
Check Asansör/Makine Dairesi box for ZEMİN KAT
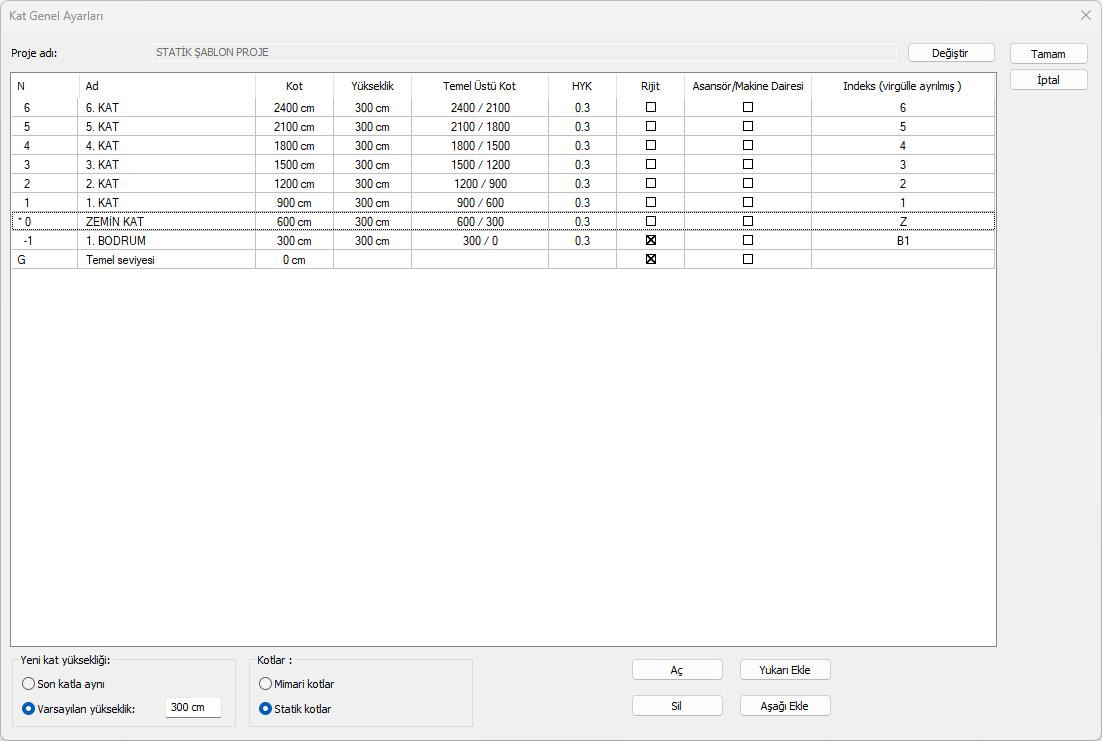coord(748,221)
